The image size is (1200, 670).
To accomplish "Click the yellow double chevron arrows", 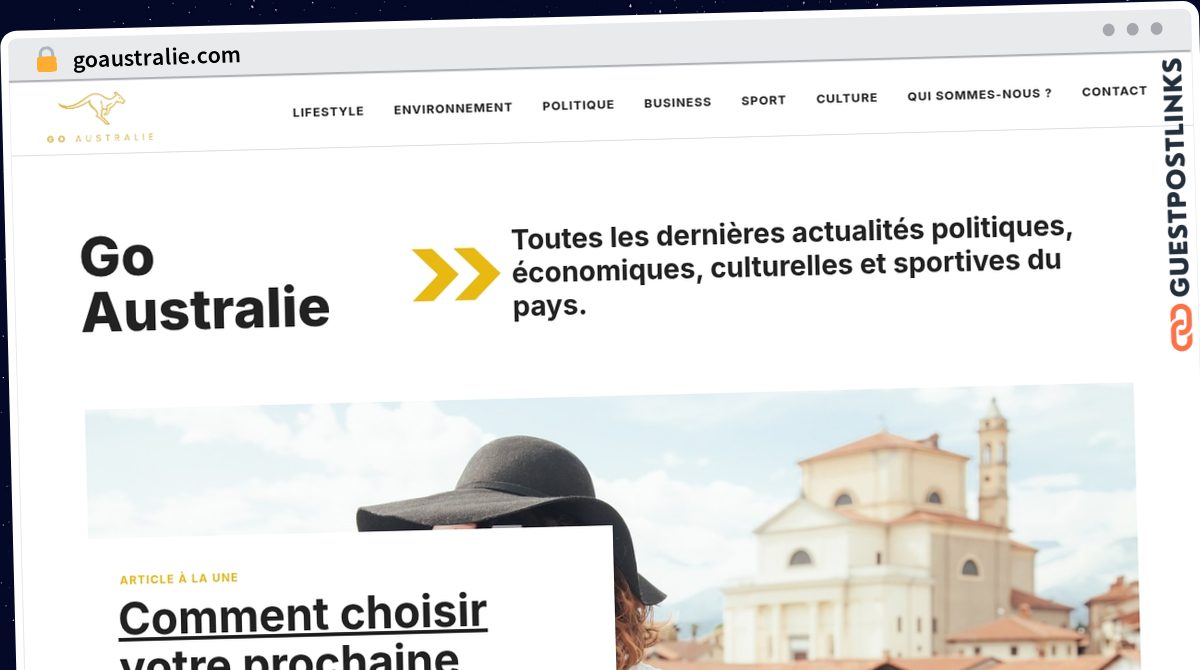I will (456, 274).
